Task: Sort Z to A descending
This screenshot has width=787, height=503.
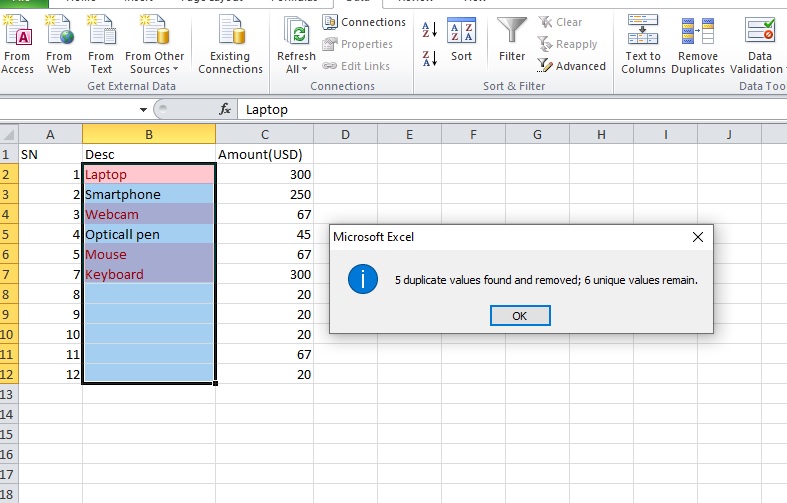Action: point(430,58)
